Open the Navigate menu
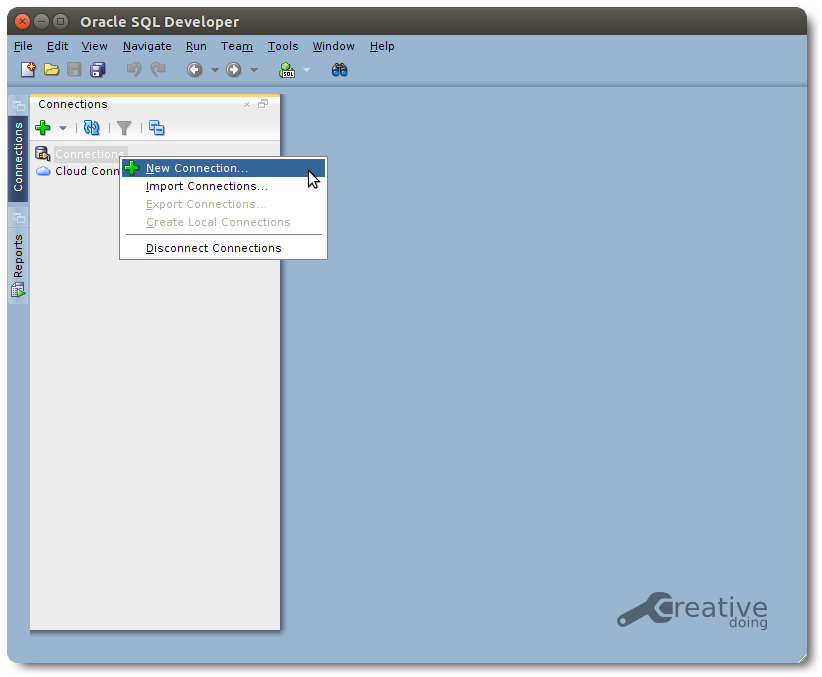Viewport: 822px width, 677px height. point(147,46)
